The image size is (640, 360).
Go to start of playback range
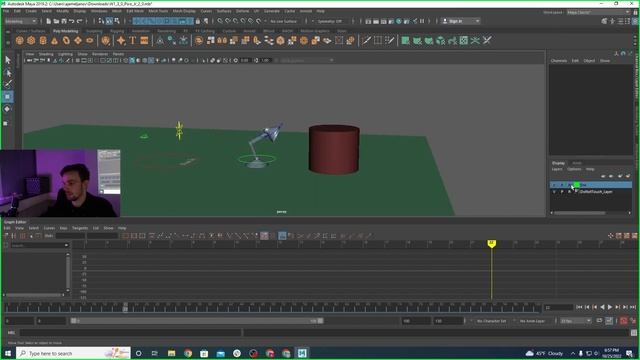579,307
